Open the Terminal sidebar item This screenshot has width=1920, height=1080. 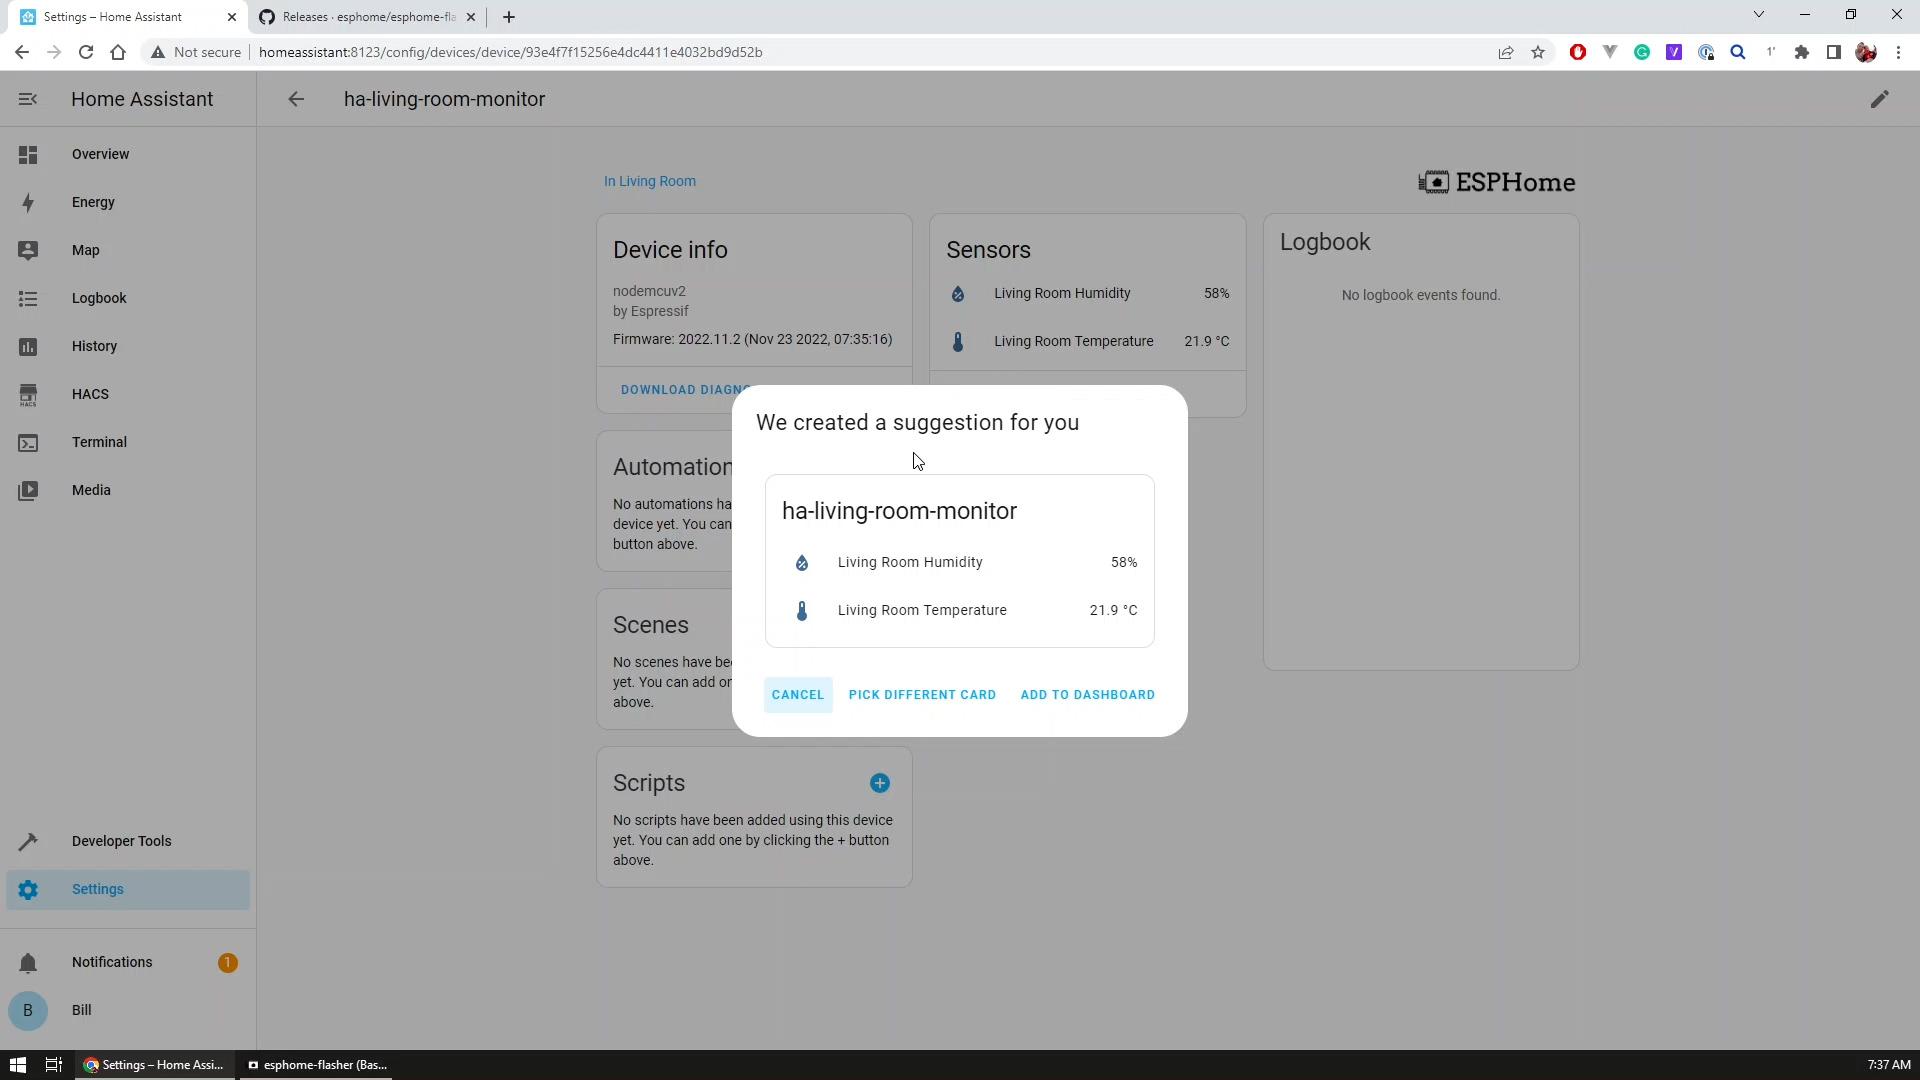tap(99, 442)
